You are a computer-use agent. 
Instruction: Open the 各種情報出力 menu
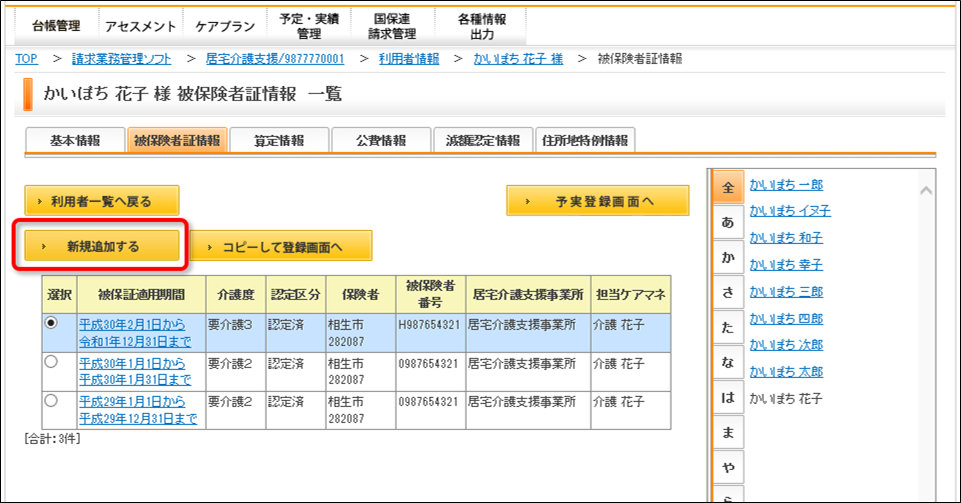coord(482,26)
